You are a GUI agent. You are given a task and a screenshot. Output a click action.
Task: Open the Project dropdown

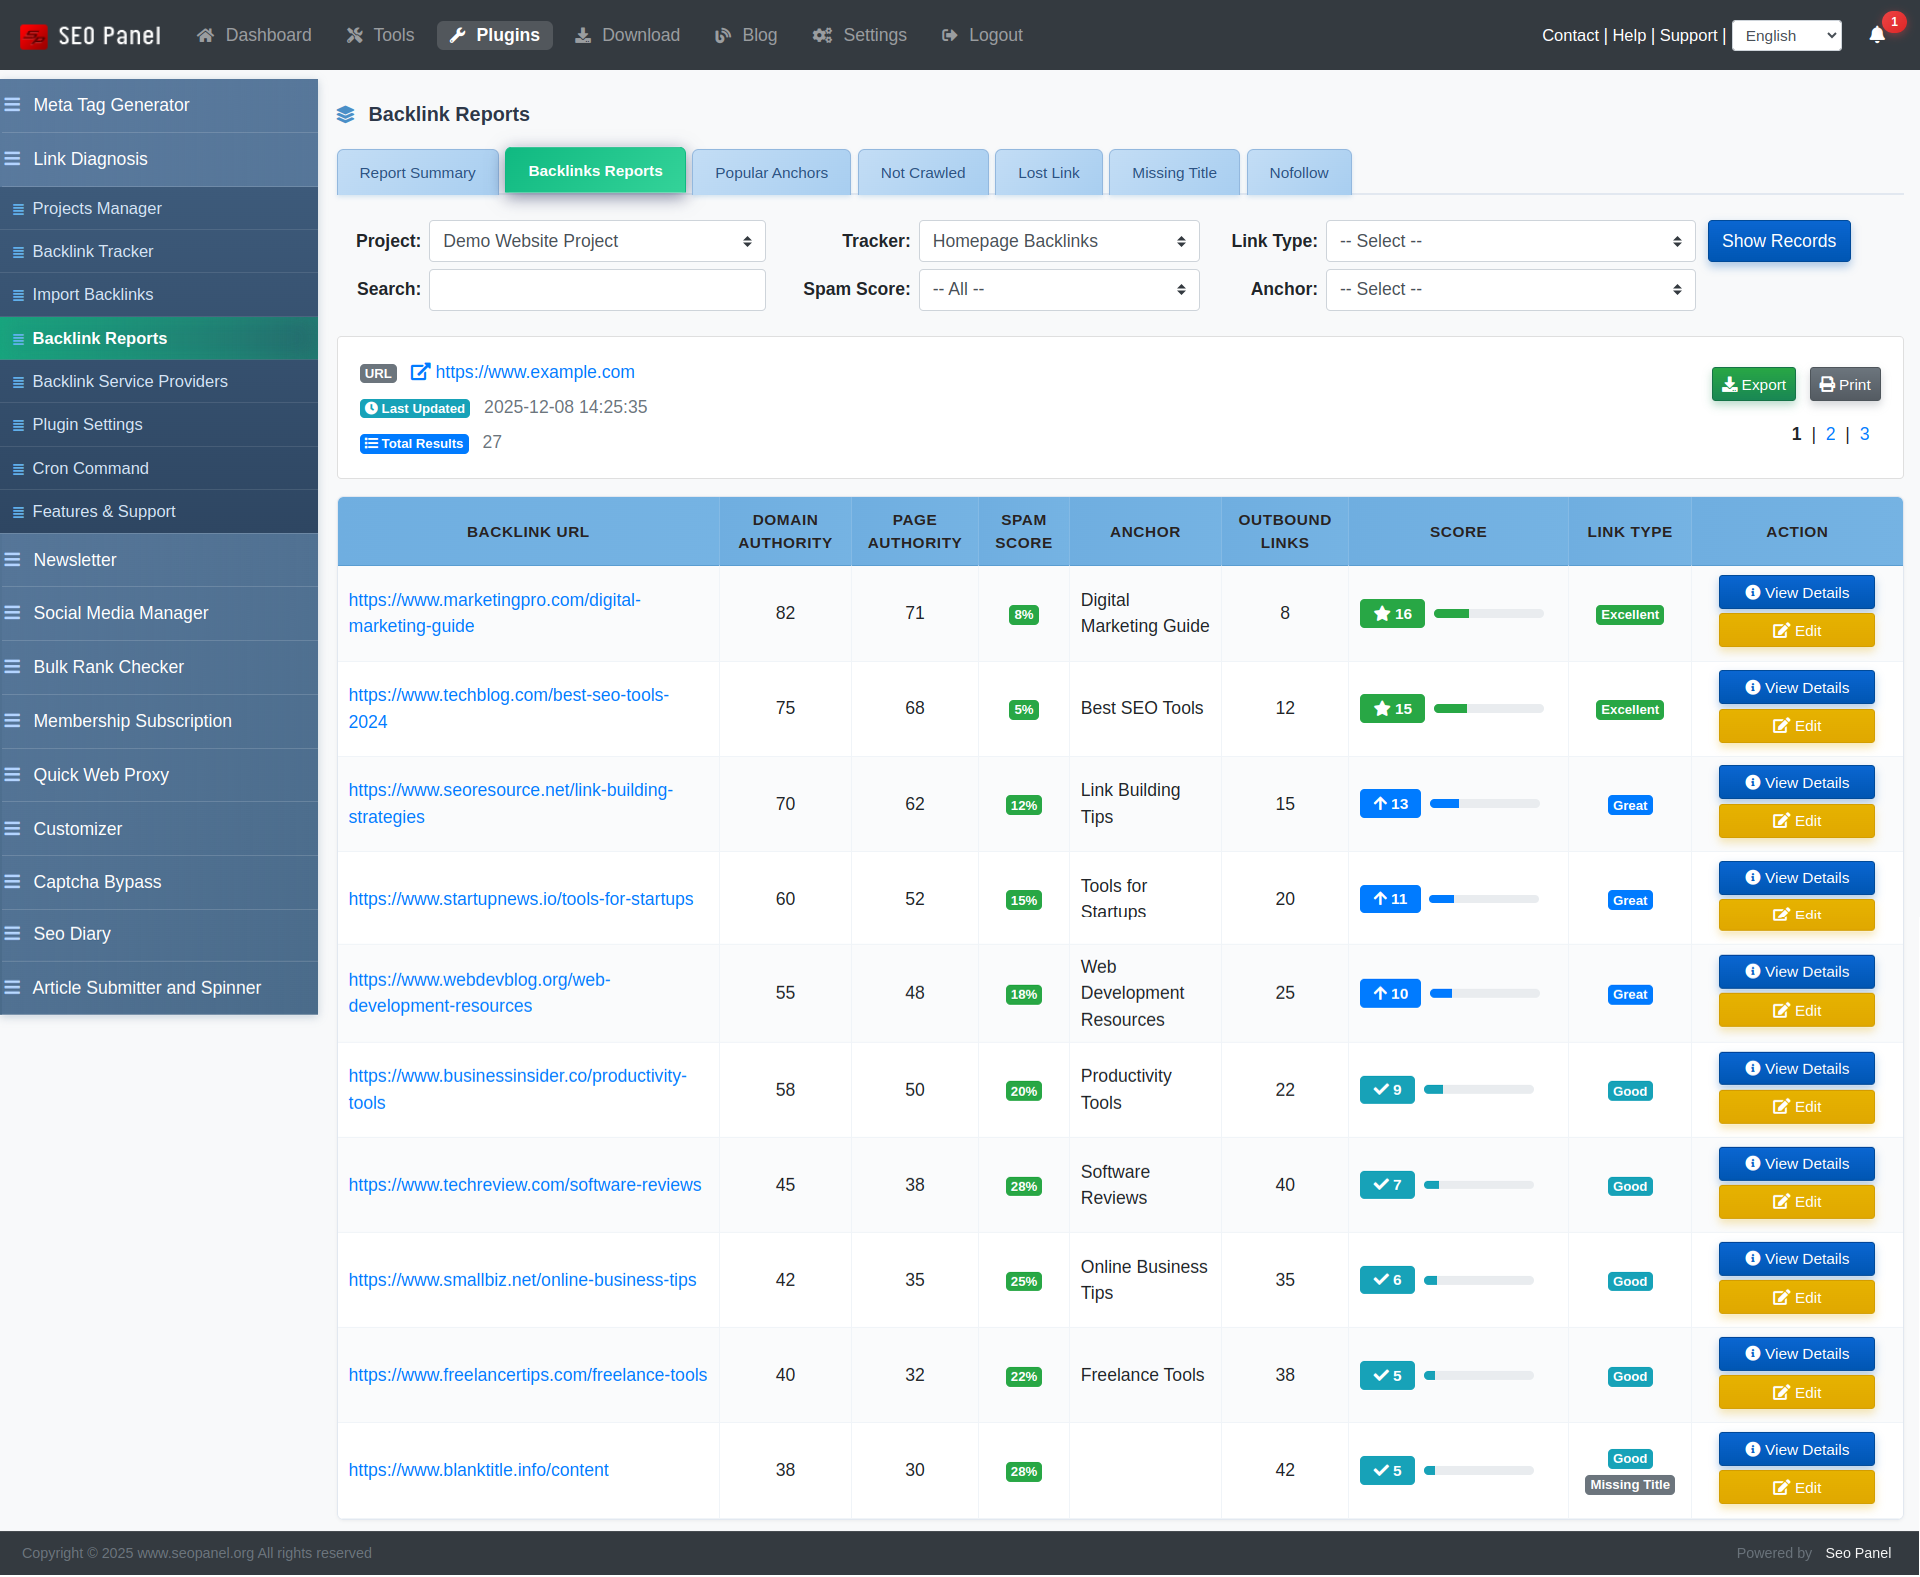pyautogui.click(x=596, y=241)
